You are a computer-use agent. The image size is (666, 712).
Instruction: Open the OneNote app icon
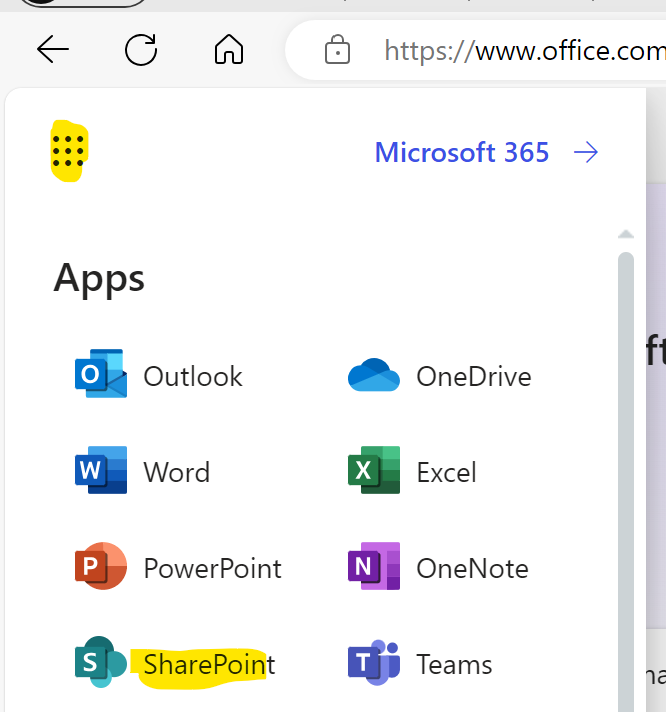point(374,566)
